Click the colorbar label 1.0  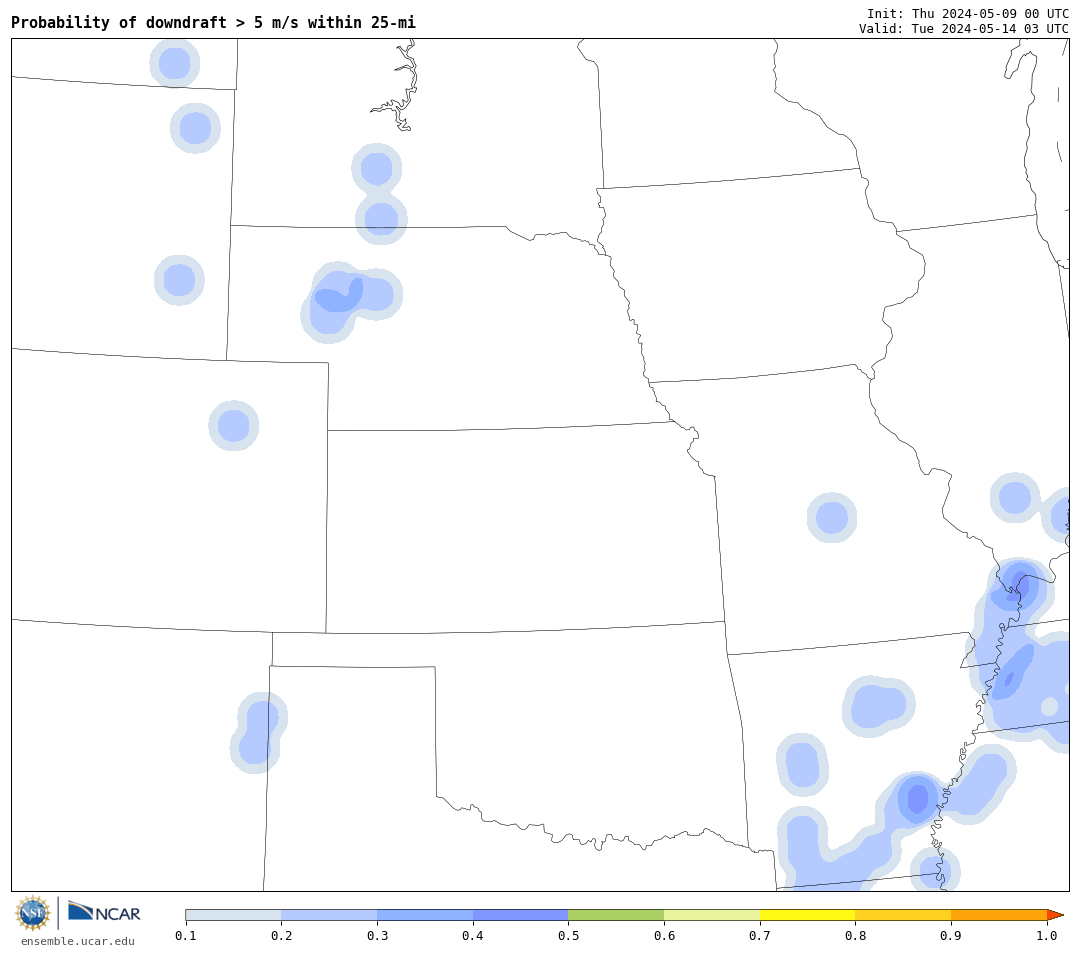1047,935
